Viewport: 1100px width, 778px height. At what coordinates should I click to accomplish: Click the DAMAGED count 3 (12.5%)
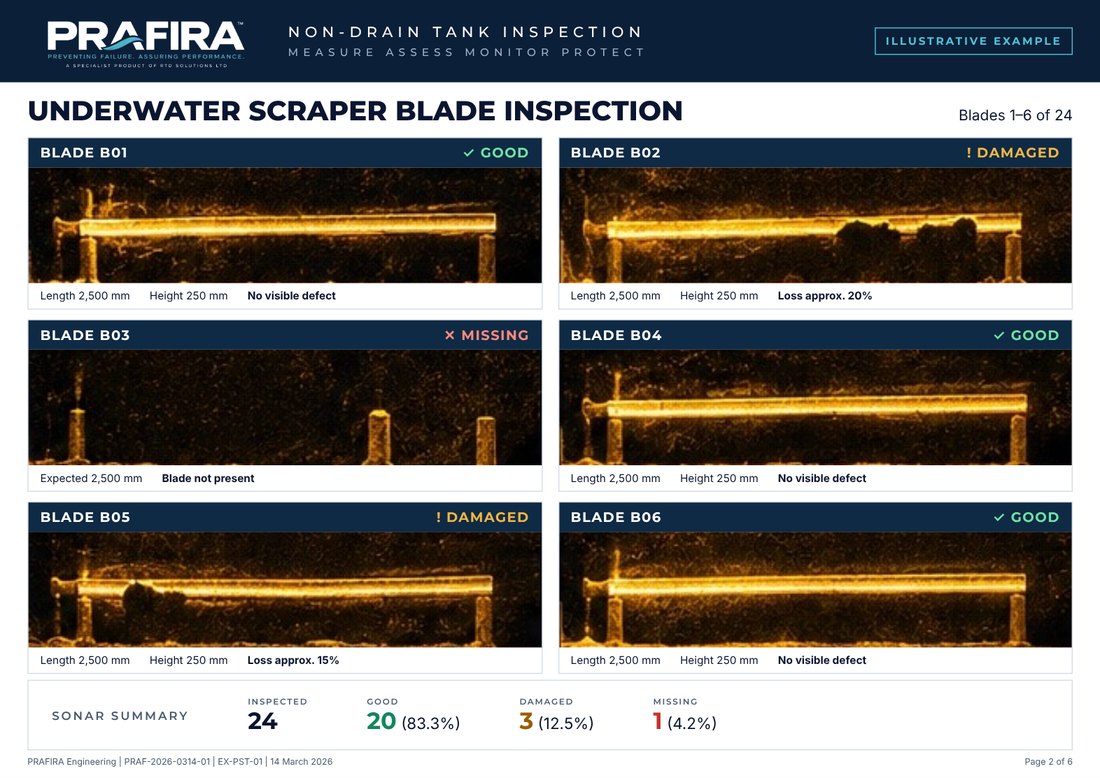coord(556,721)
